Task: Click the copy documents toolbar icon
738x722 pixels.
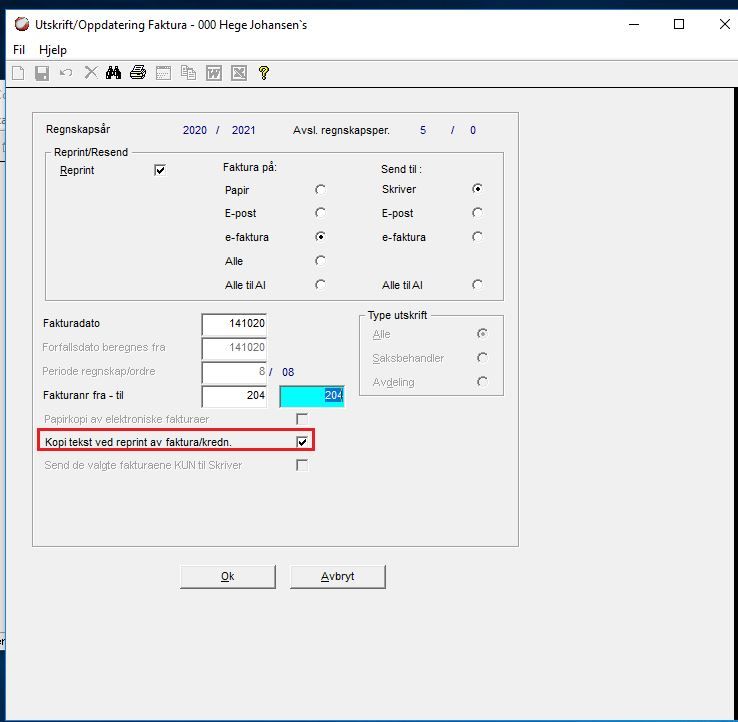Action: 188,73
